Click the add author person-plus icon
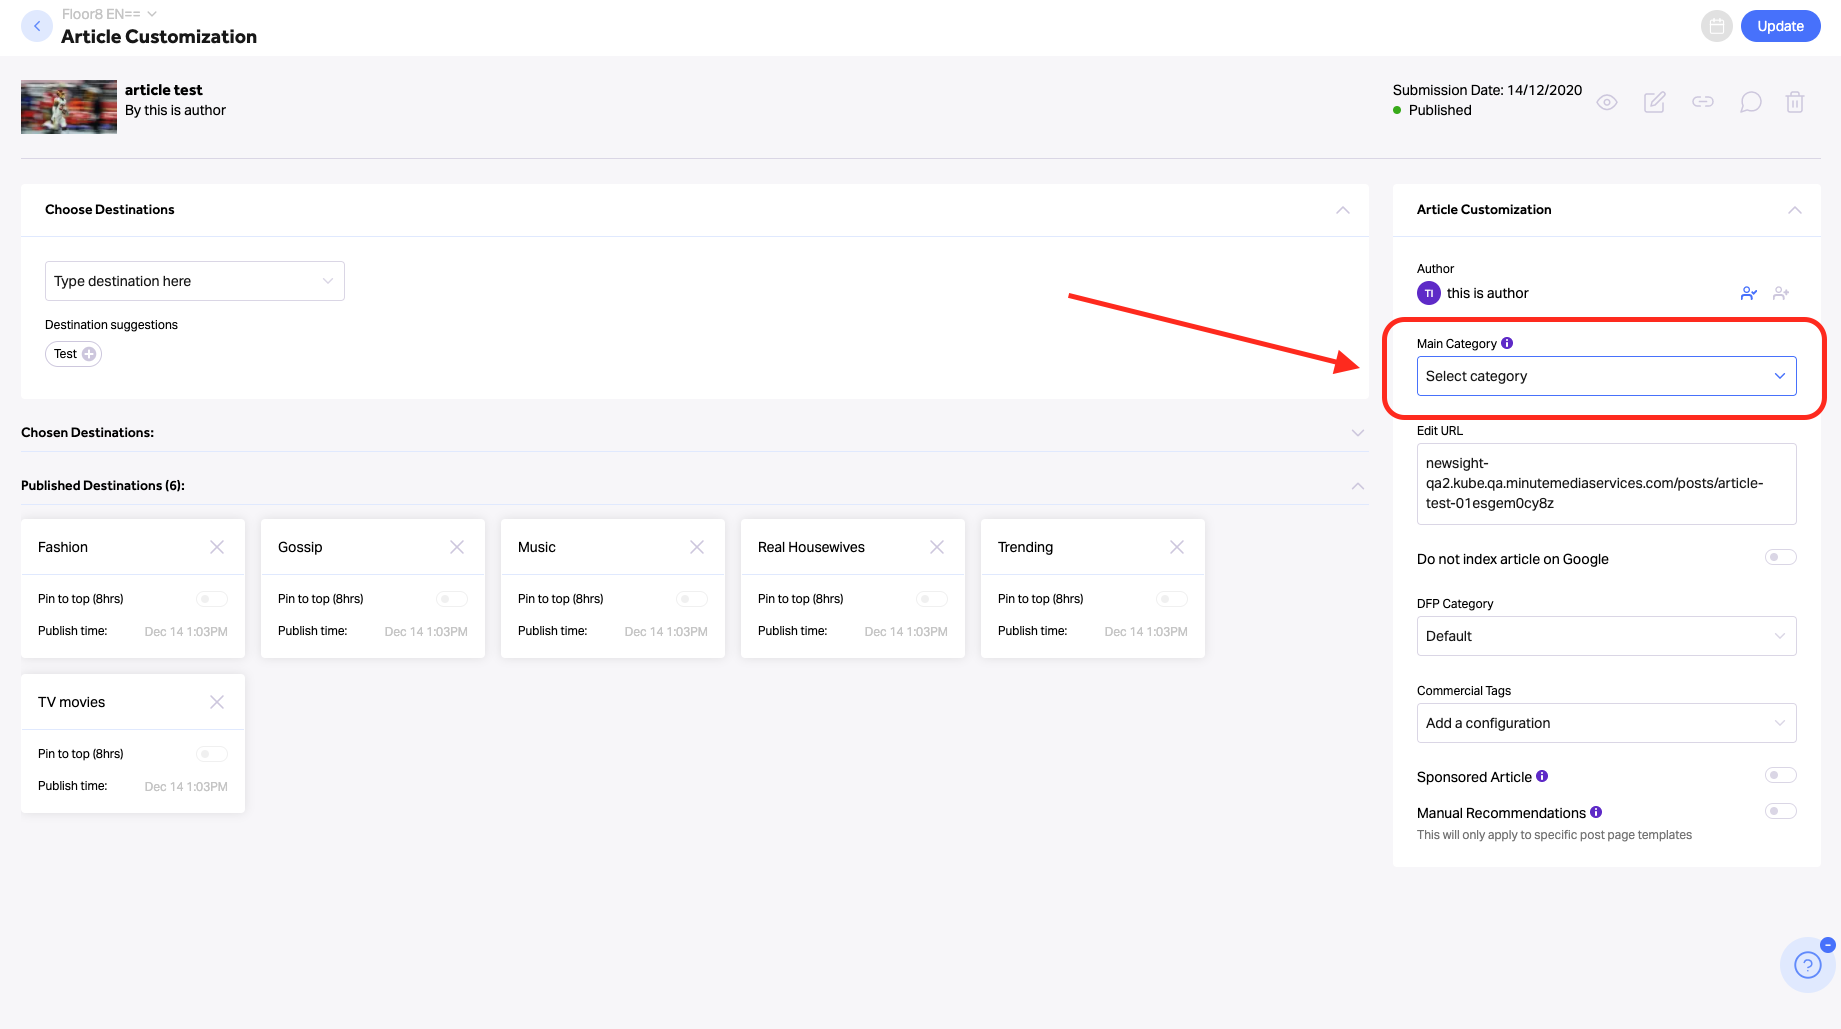Viewport: 1841px width, 1029px height. [1781, 293]
